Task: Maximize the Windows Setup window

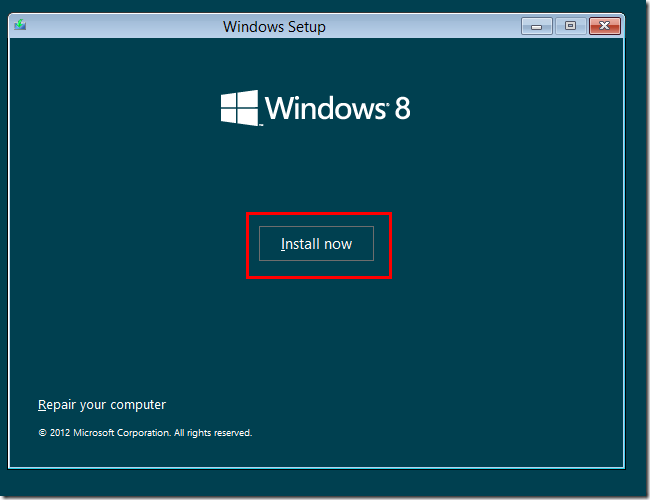Action: [570, 26]
